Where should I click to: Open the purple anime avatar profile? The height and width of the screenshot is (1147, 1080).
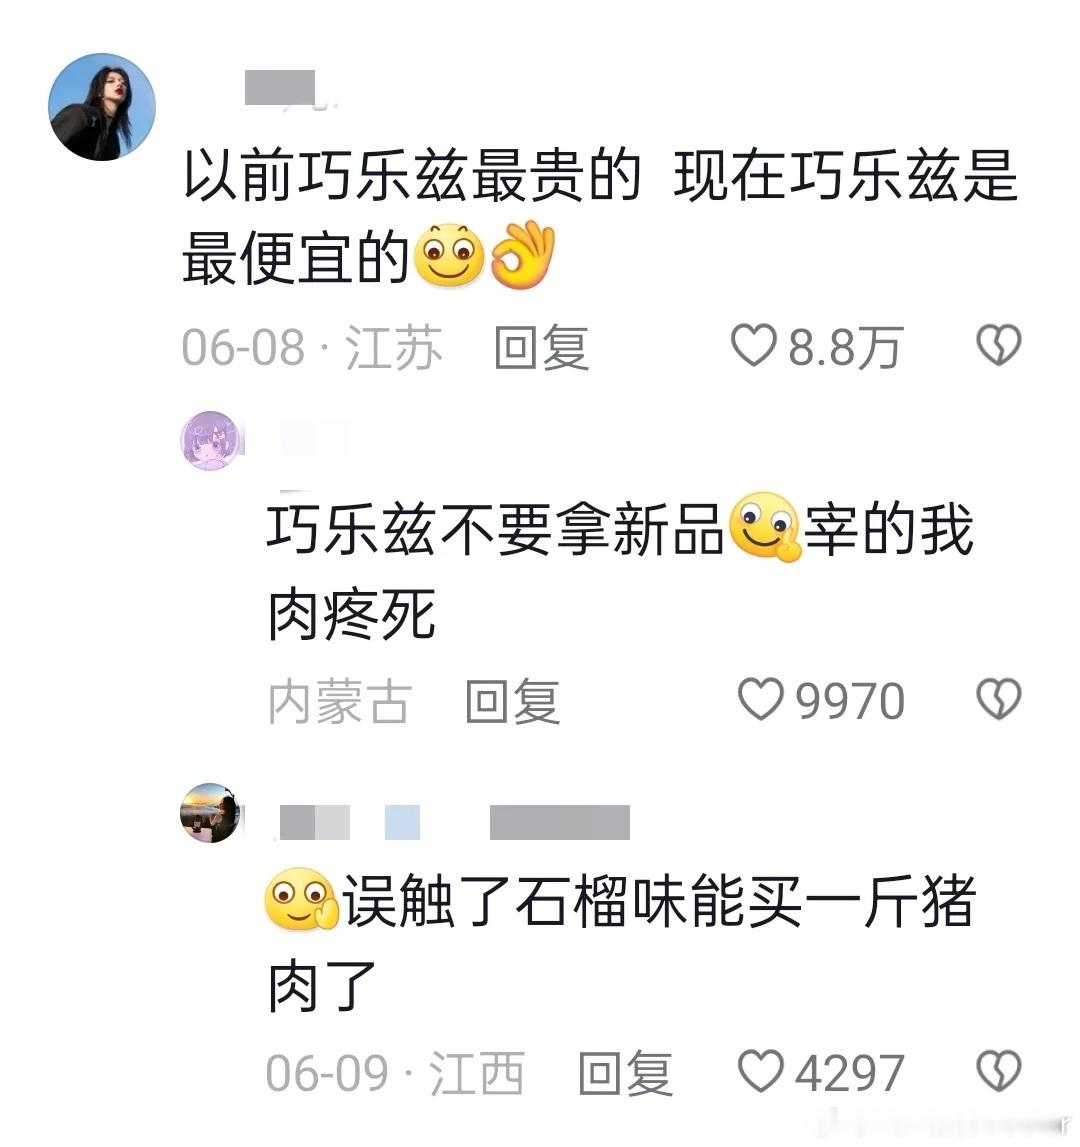(211, 440)
